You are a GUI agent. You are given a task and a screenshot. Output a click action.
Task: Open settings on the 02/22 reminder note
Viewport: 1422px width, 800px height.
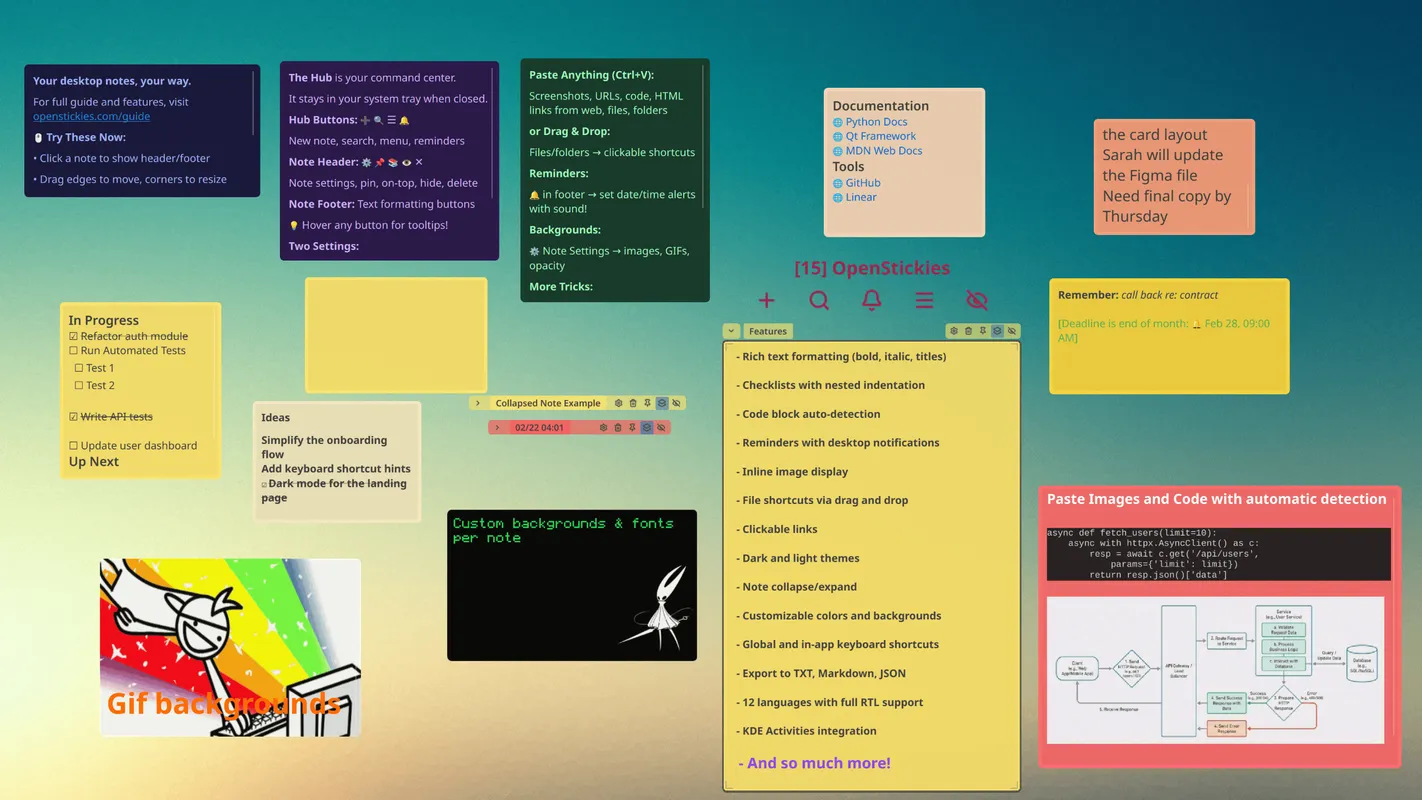[603, 427]
